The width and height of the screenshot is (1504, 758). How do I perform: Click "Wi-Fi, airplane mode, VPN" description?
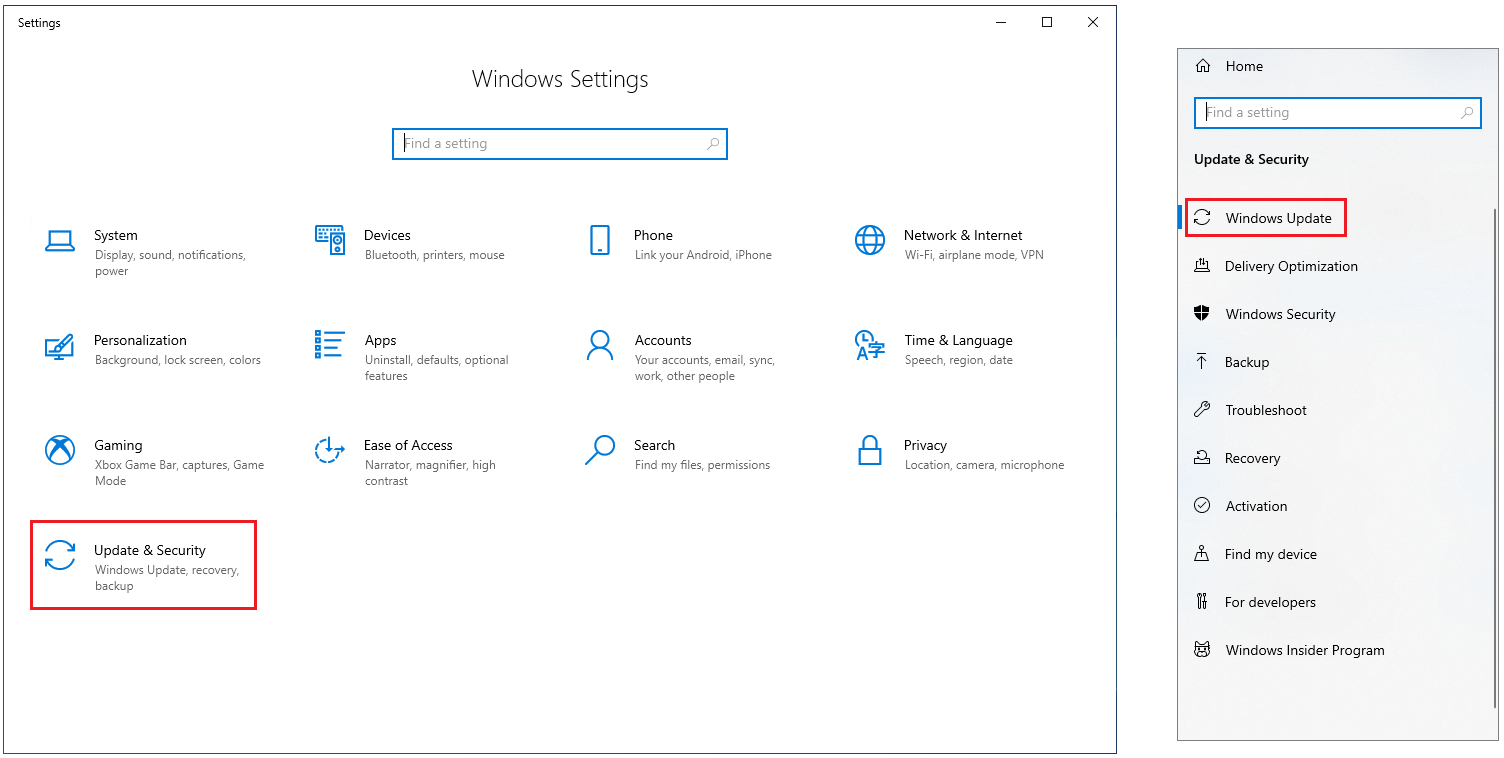(974, 255)
